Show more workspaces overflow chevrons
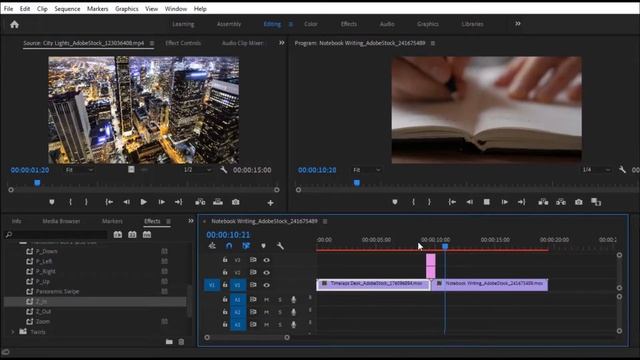The image size is (640, 360). tap(518, 24)
